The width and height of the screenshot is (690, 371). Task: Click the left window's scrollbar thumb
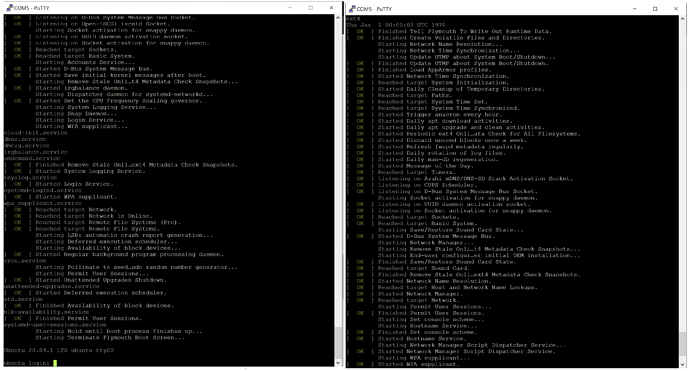338,343
